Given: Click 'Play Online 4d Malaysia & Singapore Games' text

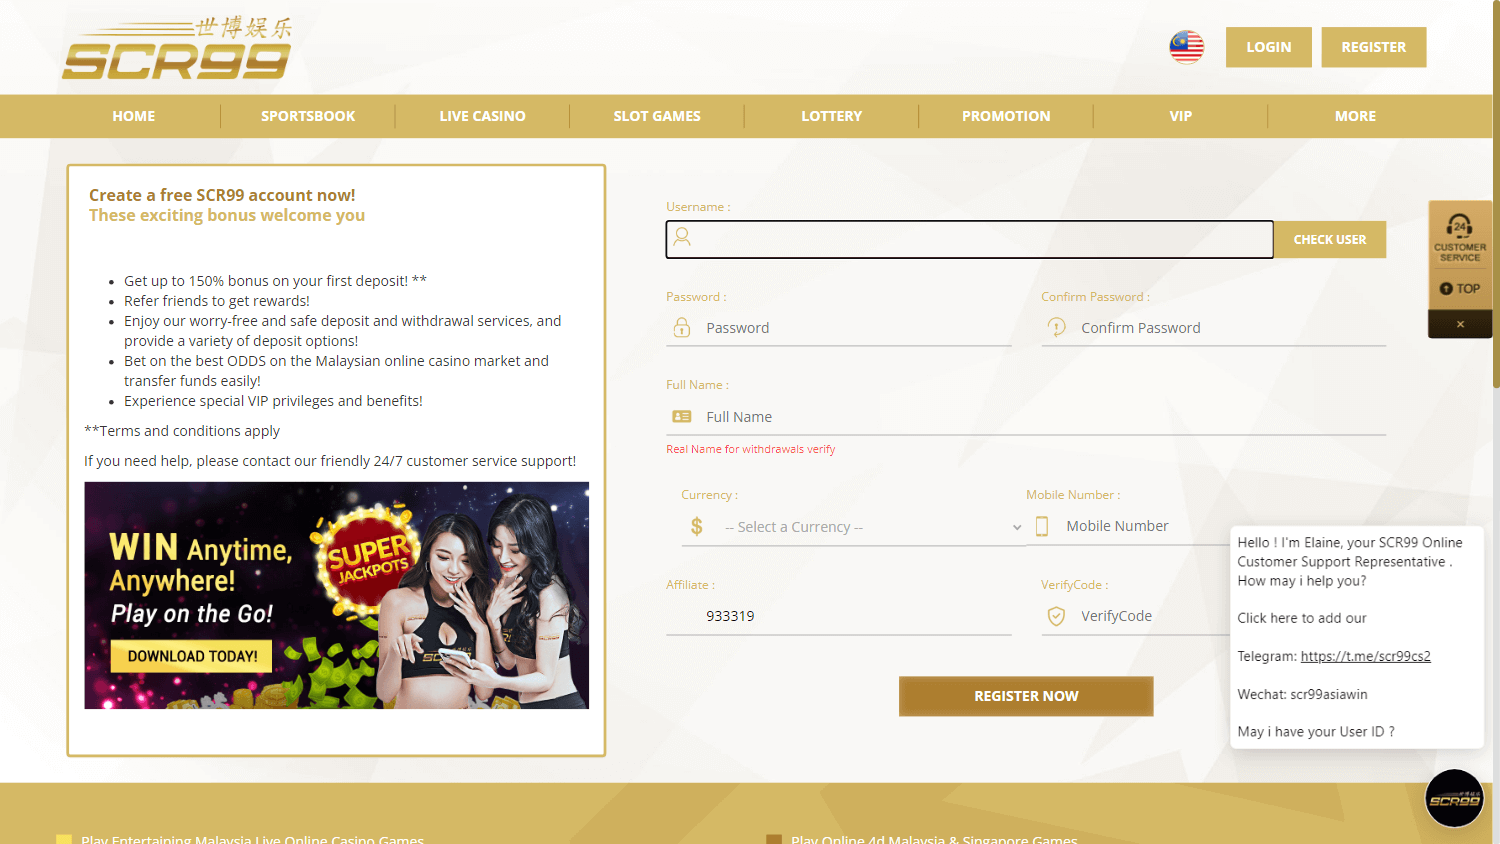Looking at the screenshot, I should (934, 839).
